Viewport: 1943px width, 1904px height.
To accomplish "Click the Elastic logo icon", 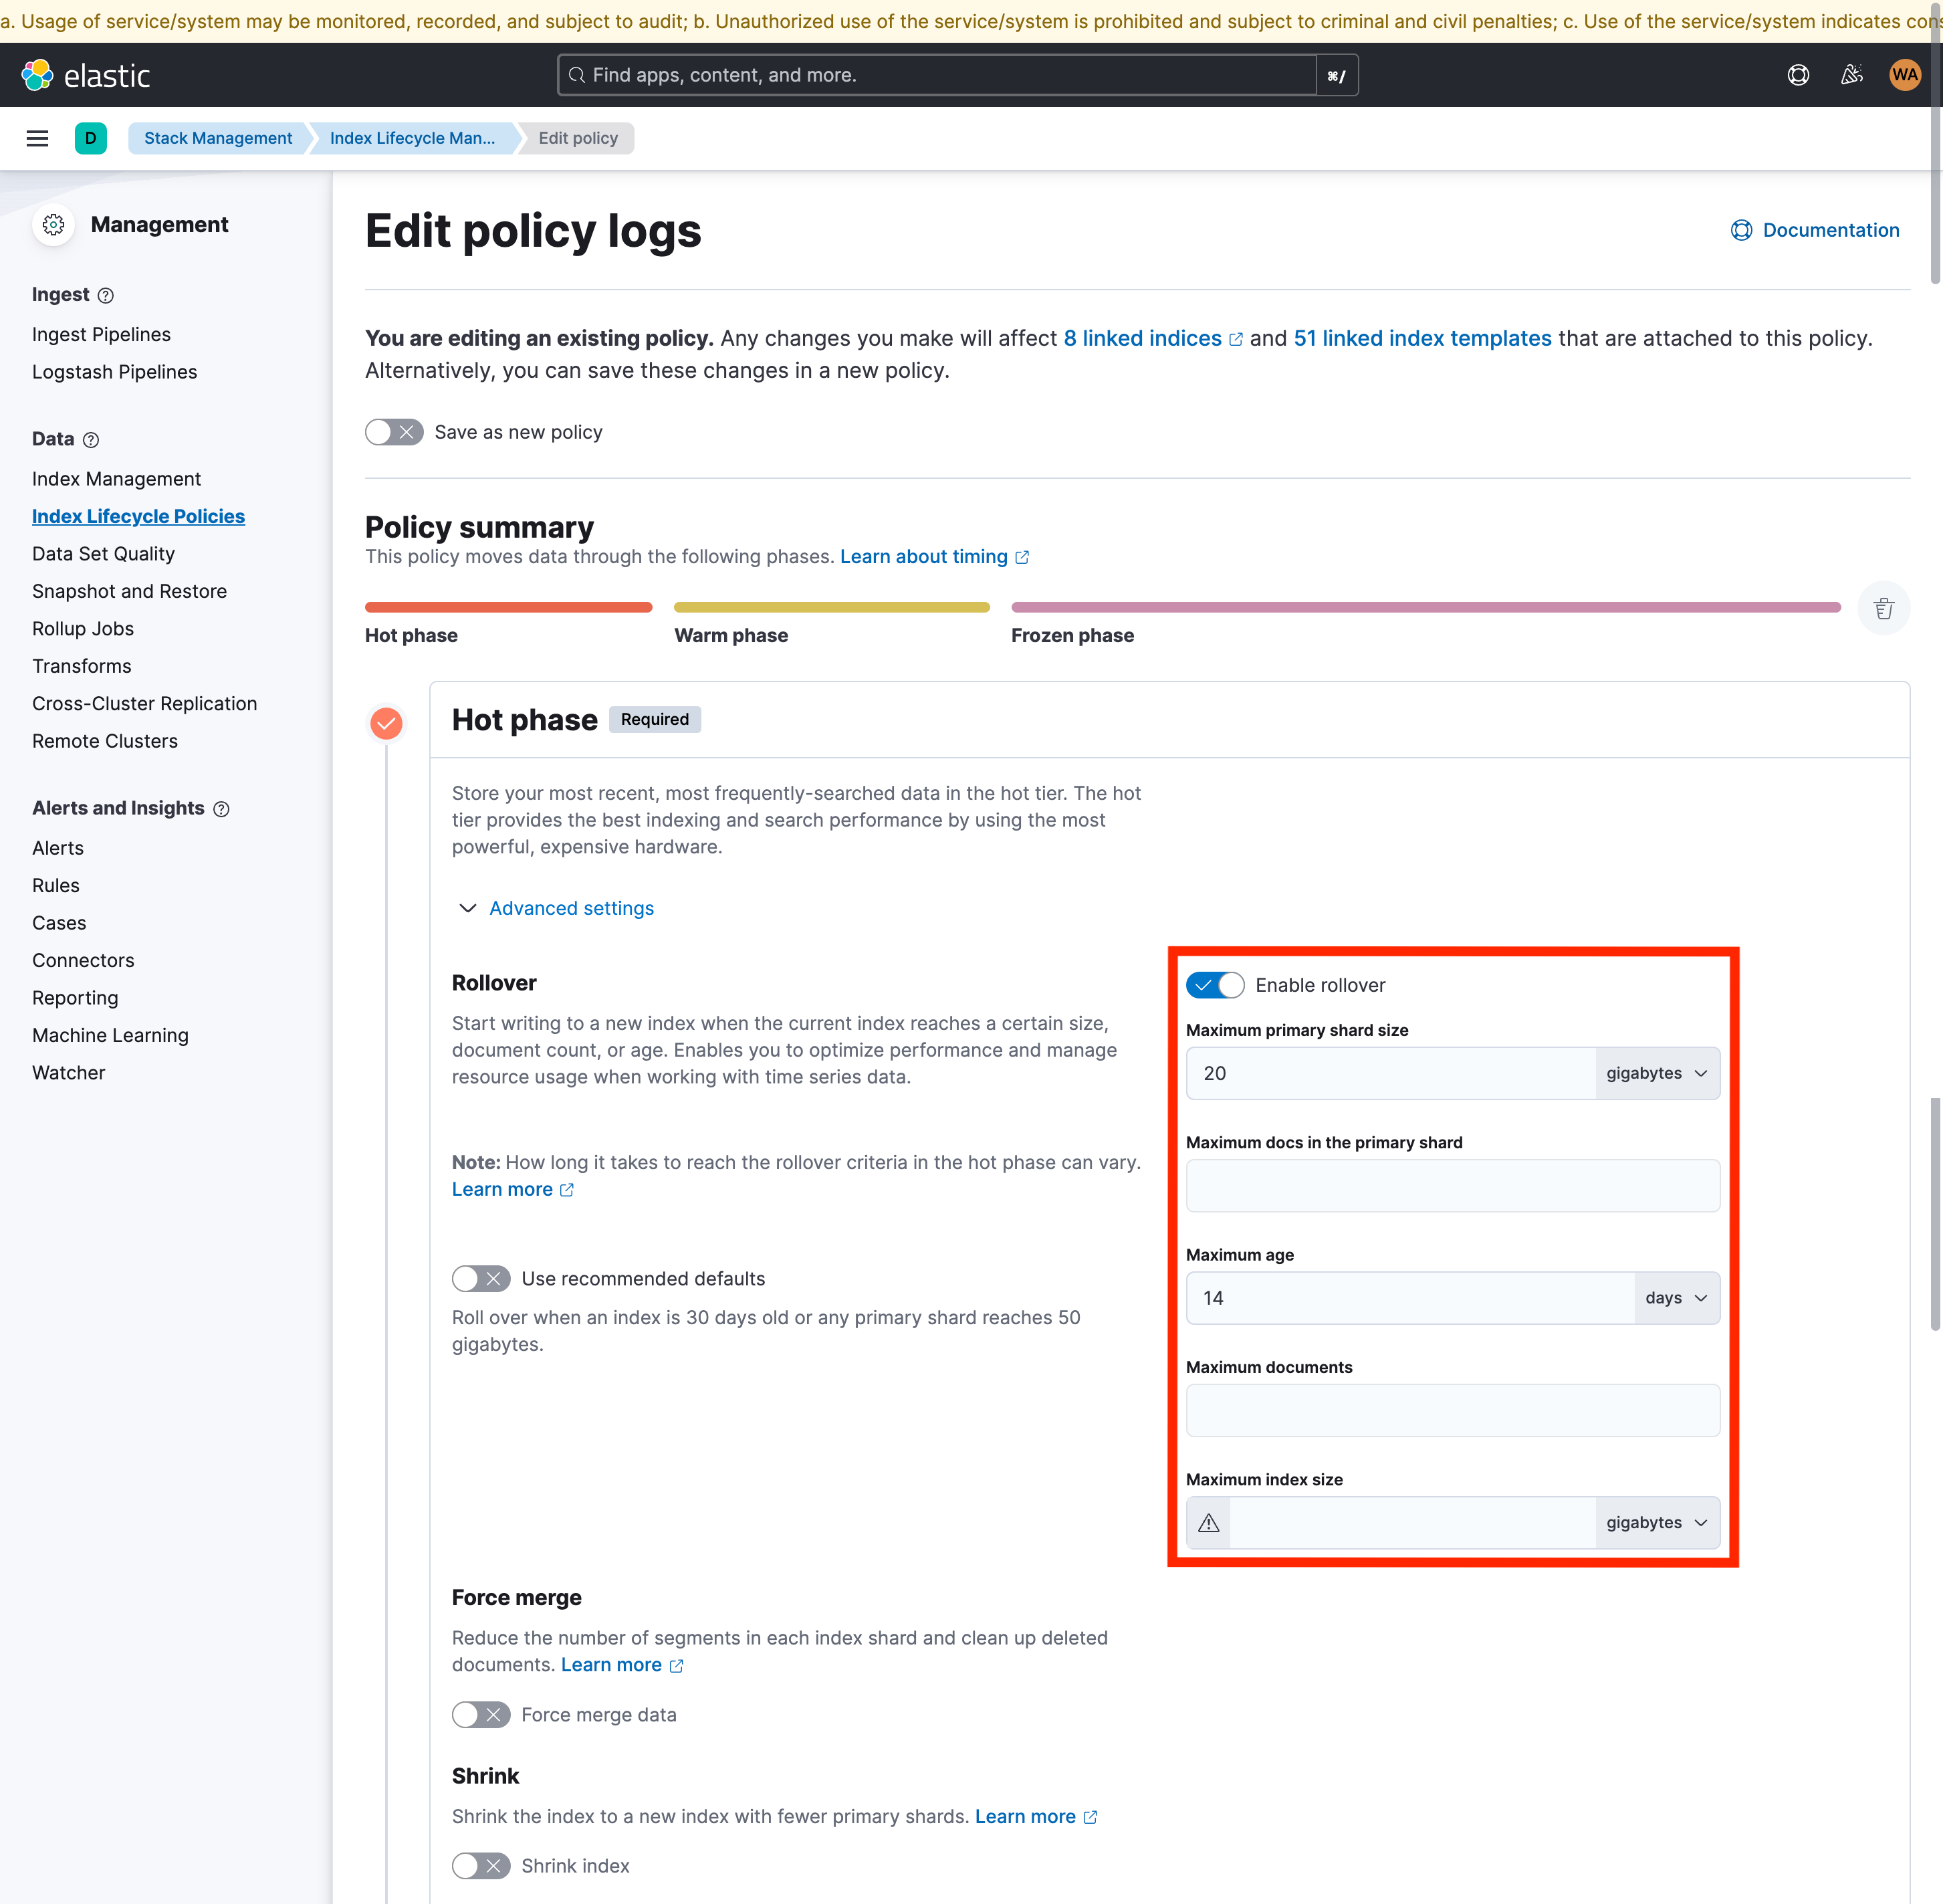I will click(x=38, y=75).
